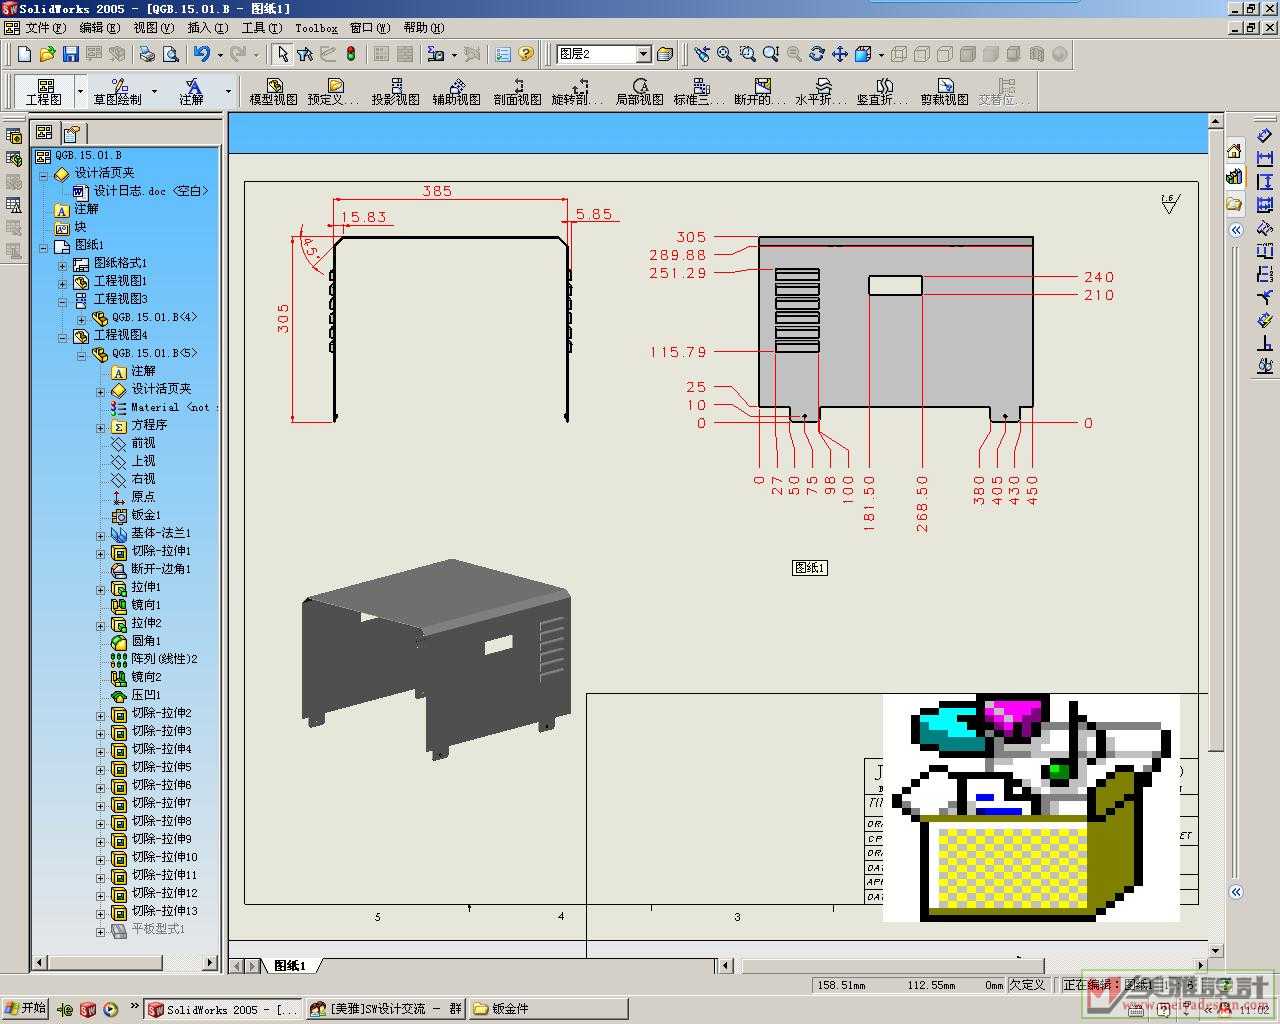
Task: Select the 投影视图 (Projected View) tool
Action: [396, 90]
